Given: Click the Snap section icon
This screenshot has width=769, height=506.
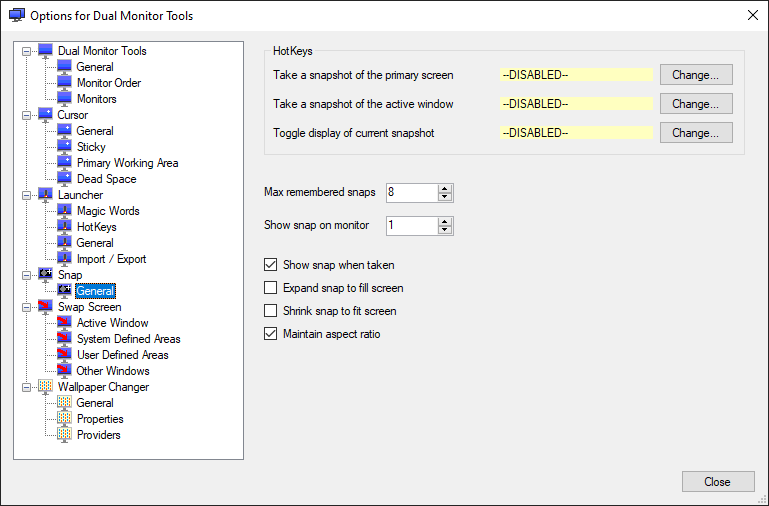Looking at the screenshot, I should (x=45, y=275).
